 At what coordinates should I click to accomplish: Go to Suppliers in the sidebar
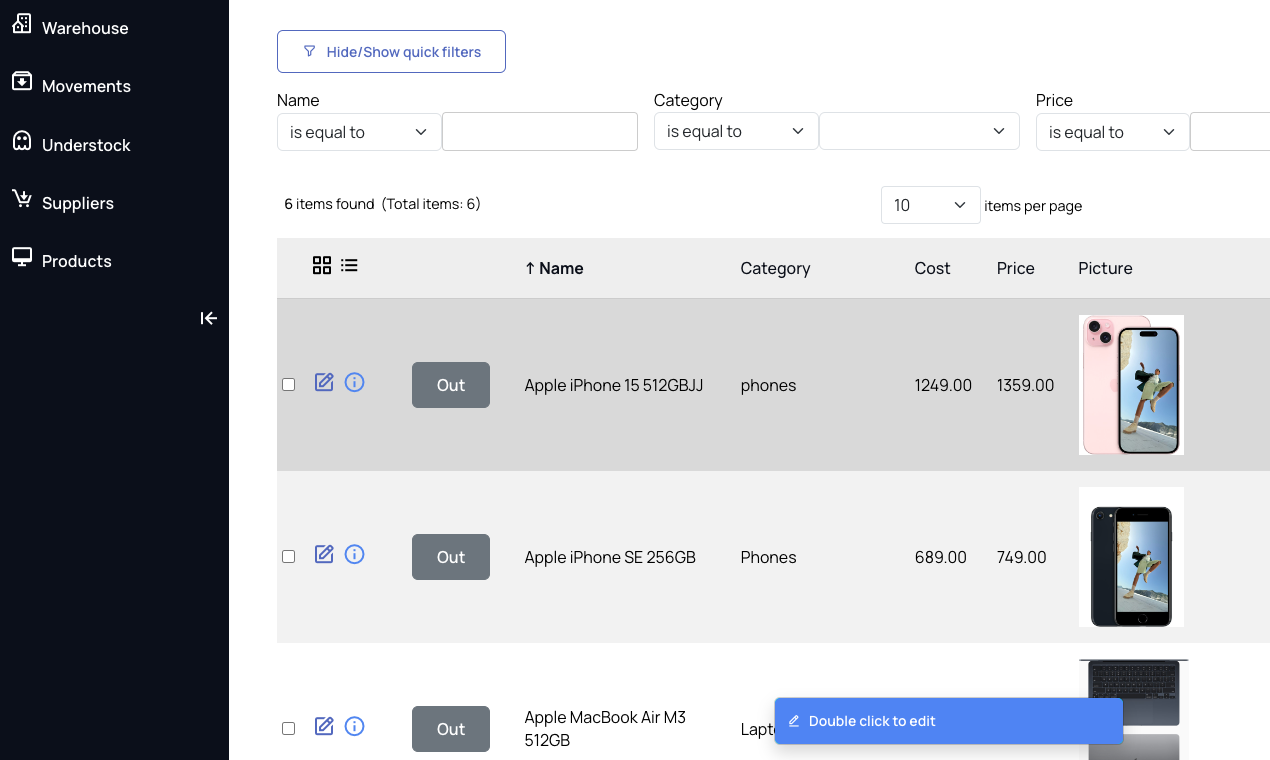(x=77, y=203)
